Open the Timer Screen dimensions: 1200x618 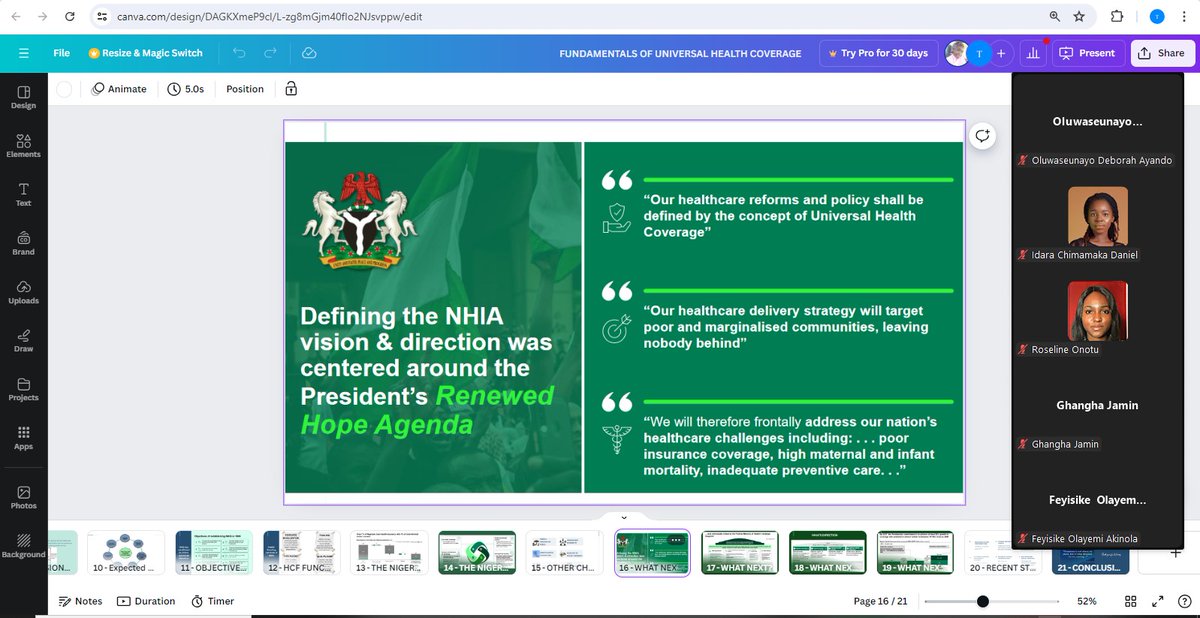coord(212,601)
